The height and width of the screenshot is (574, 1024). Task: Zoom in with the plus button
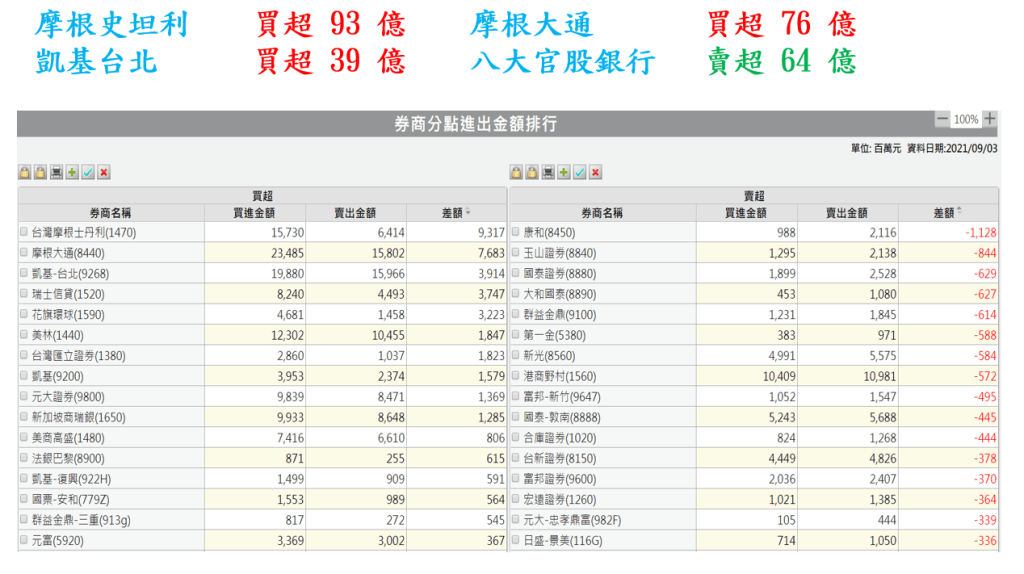click(989, 119)
